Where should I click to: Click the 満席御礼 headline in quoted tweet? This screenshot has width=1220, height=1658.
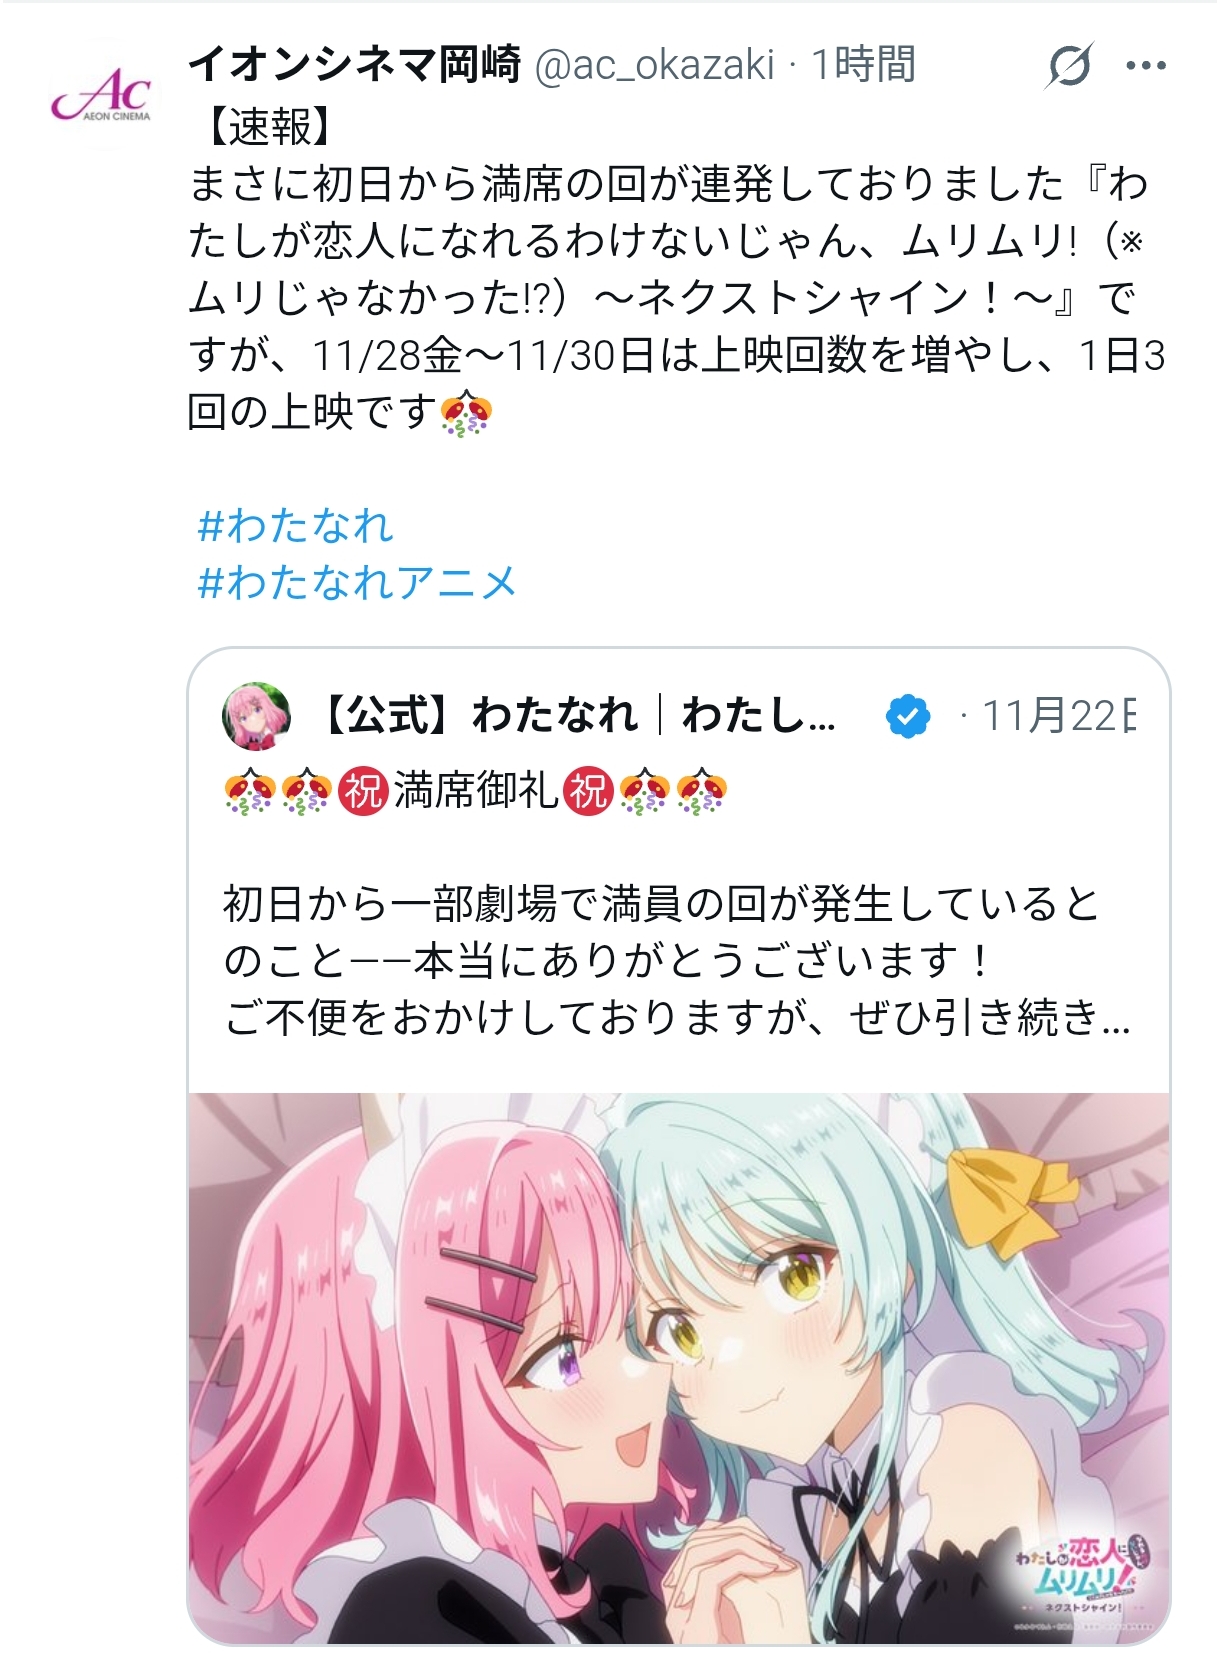(x=476, y=792)
